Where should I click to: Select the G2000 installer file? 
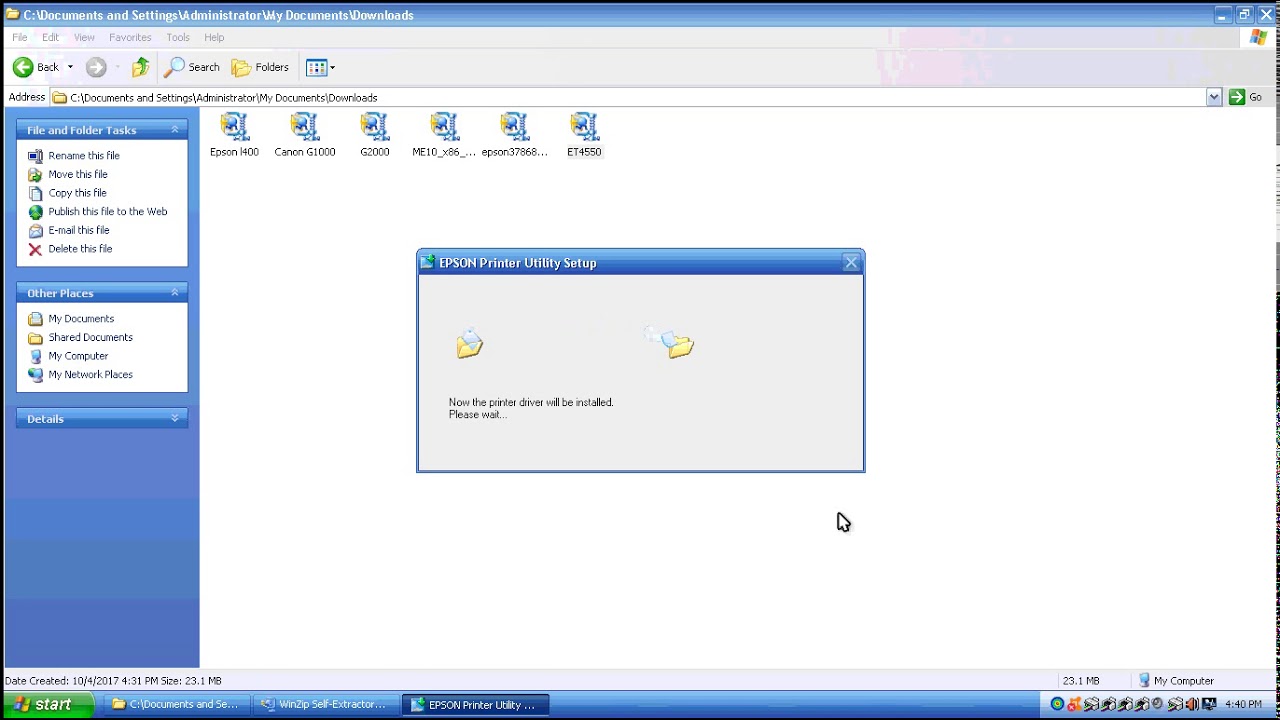pos(374,135)
